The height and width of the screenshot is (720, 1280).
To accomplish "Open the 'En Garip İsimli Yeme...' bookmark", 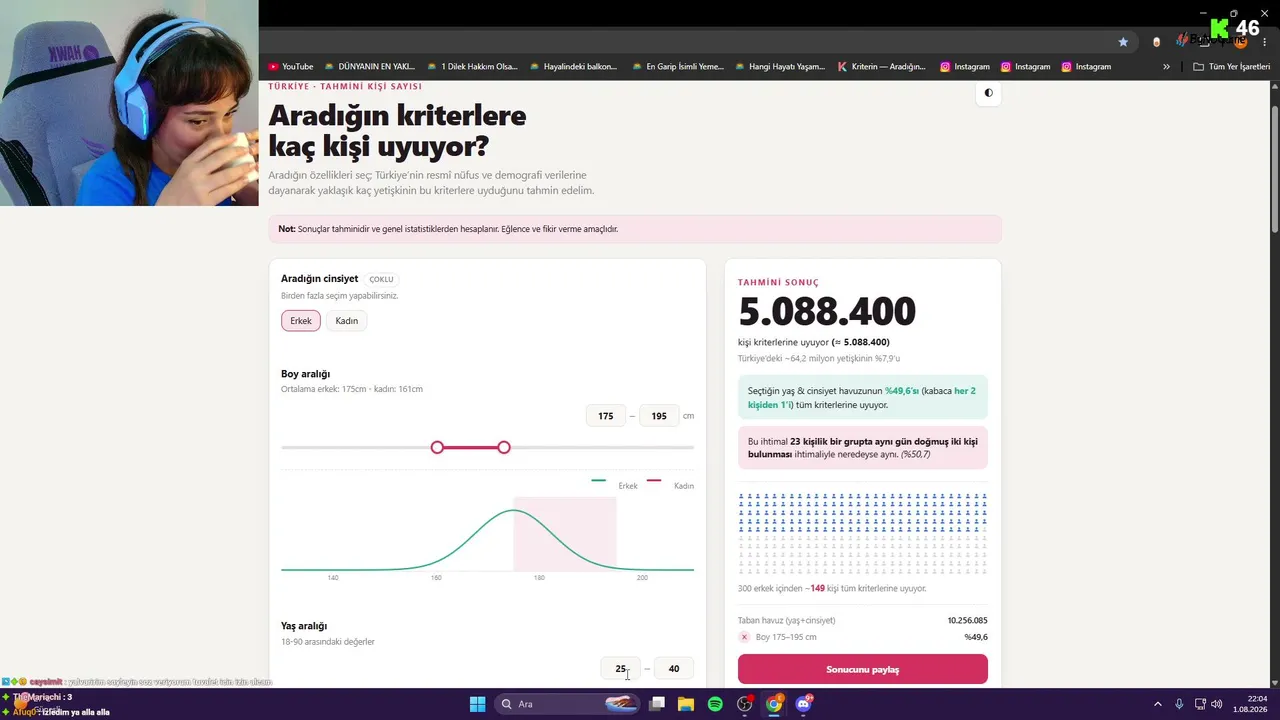I will coord(677,67).
